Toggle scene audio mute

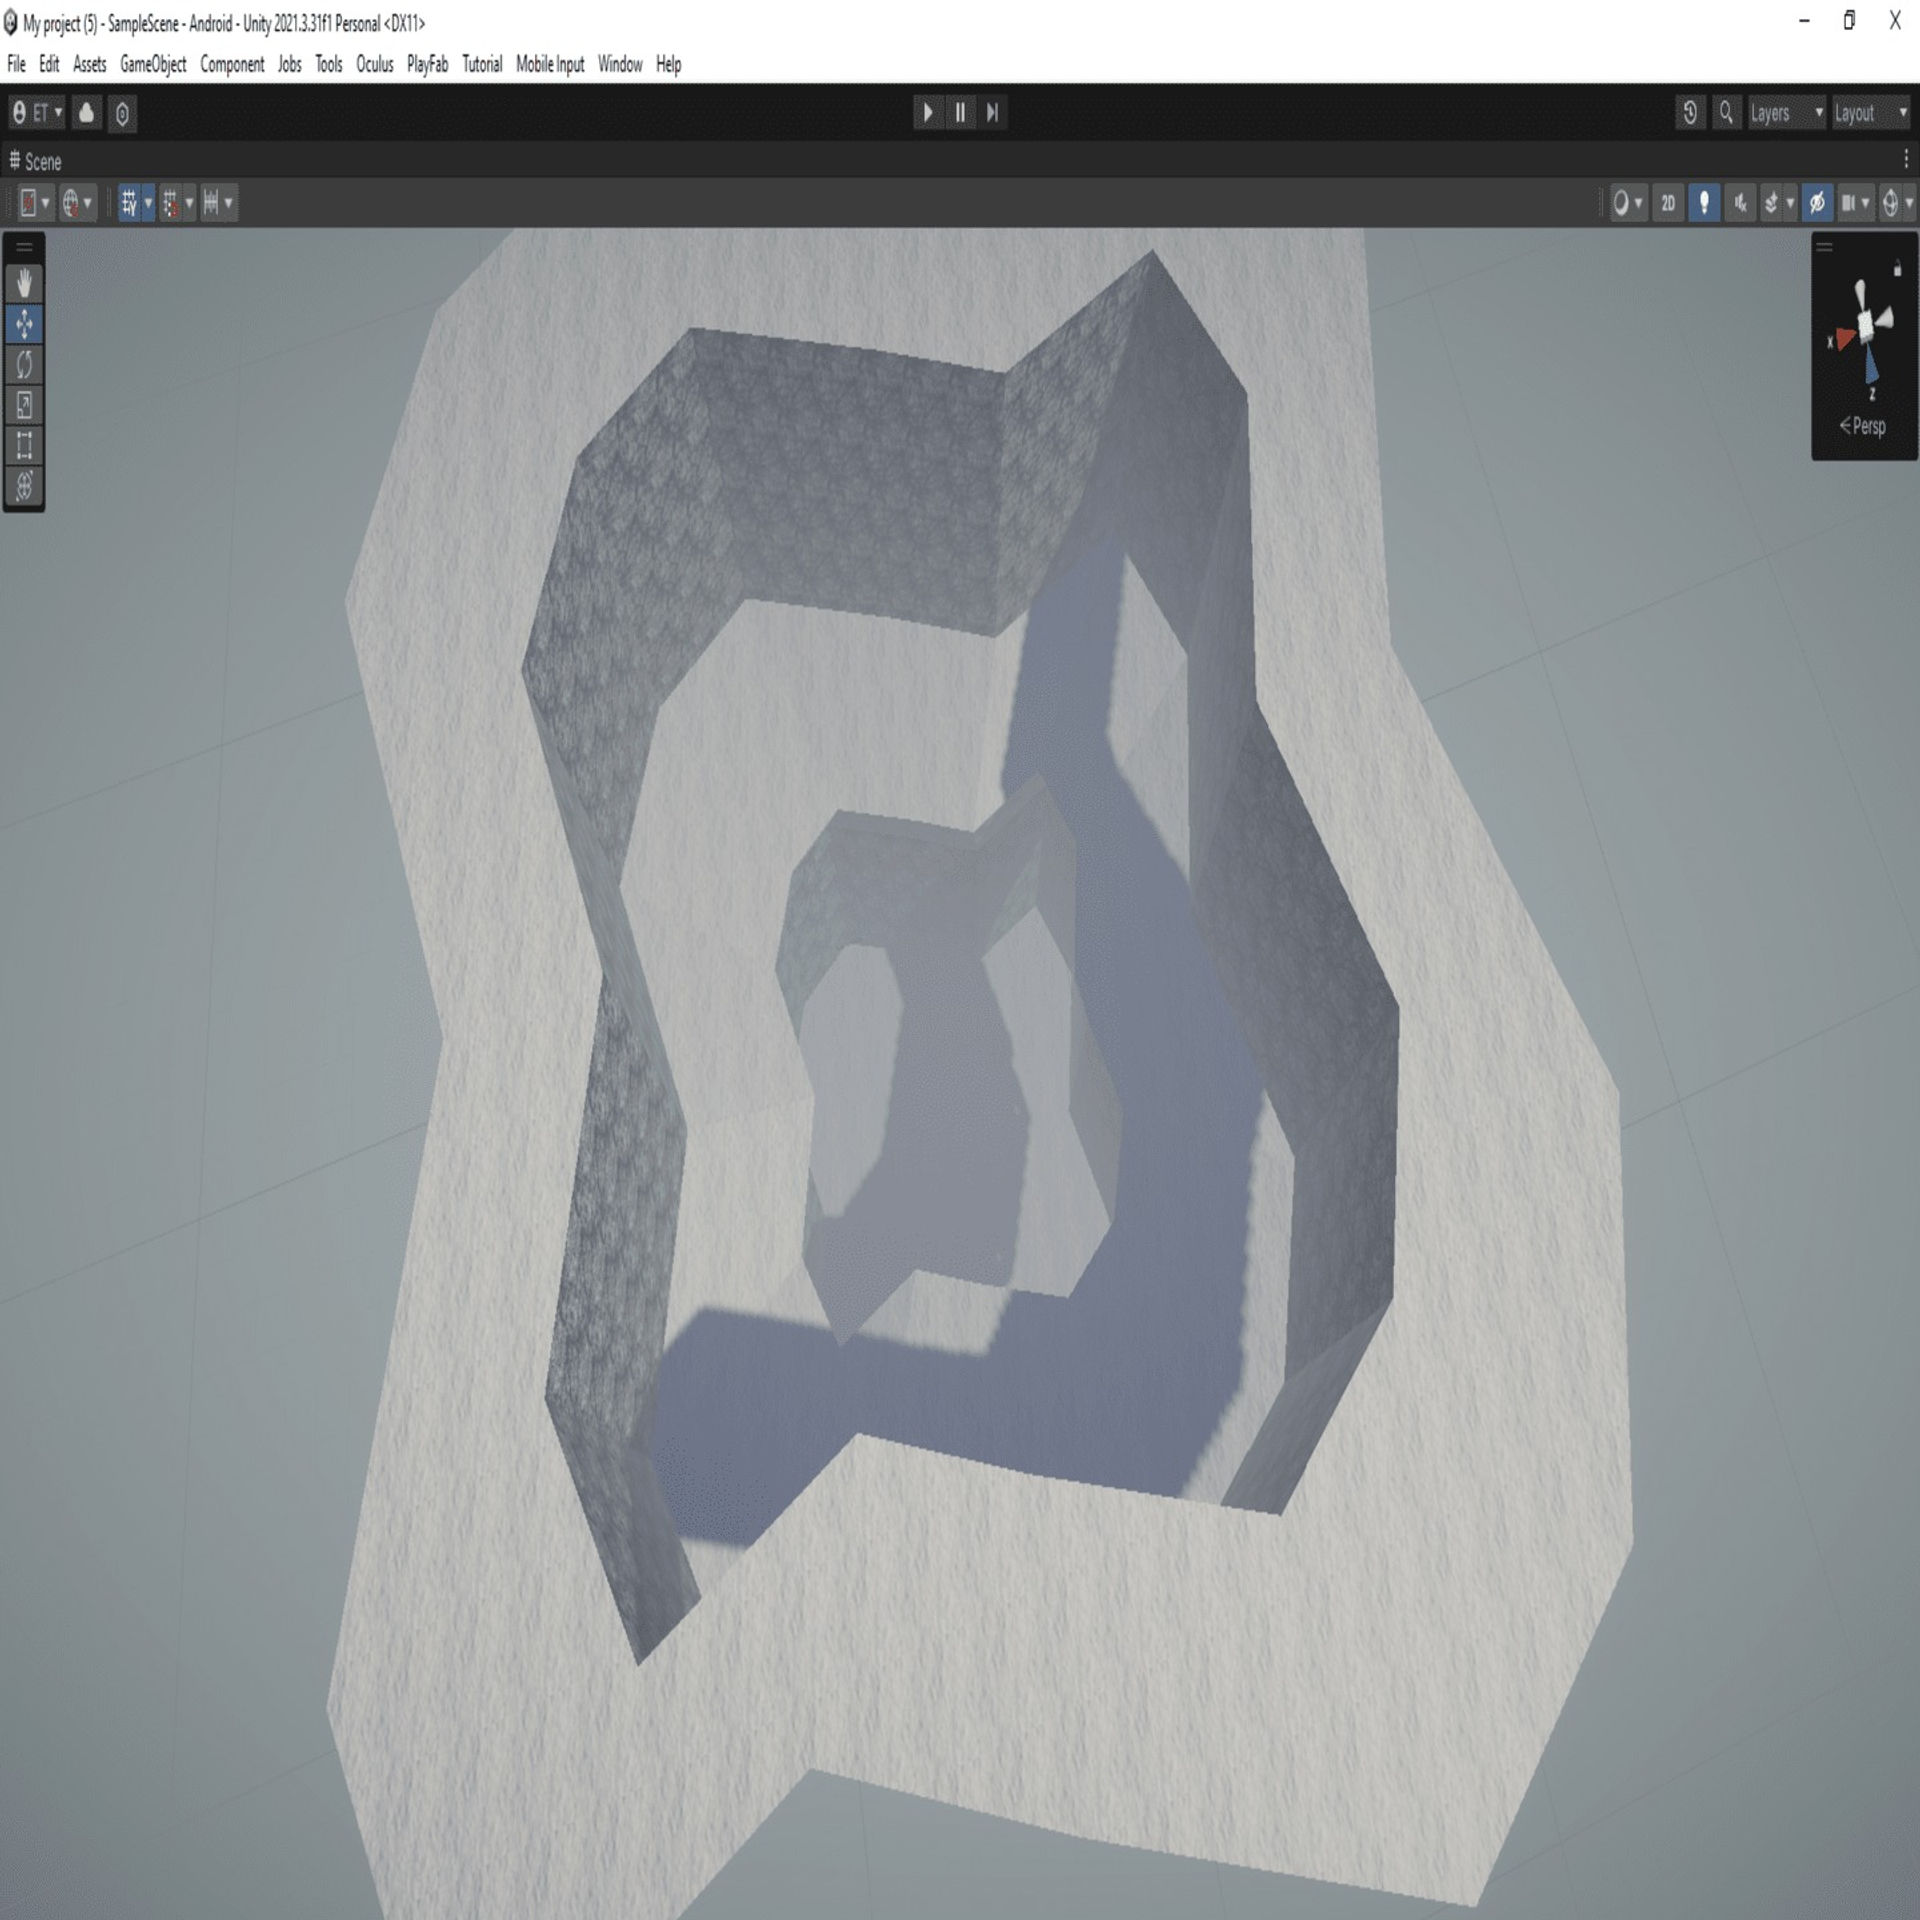[1740, 203]
